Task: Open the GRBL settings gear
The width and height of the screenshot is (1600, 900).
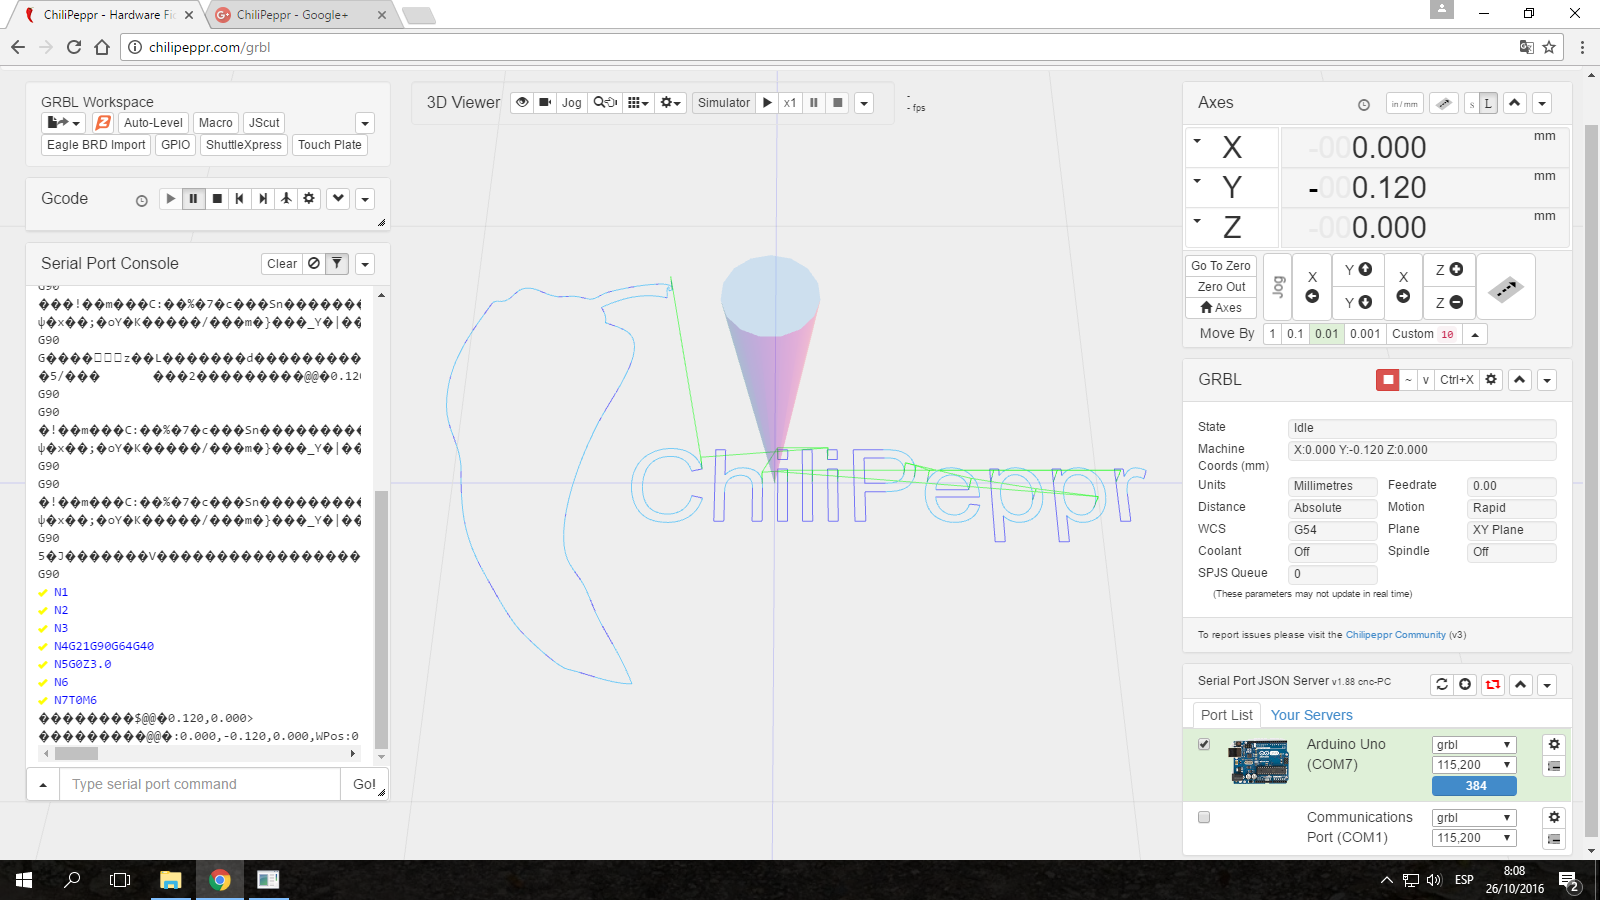Action: coord(1491,380)
